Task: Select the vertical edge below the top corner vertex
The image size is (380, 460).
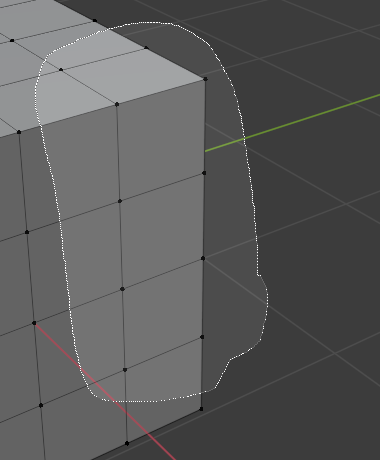Action: tap(205, 126)
